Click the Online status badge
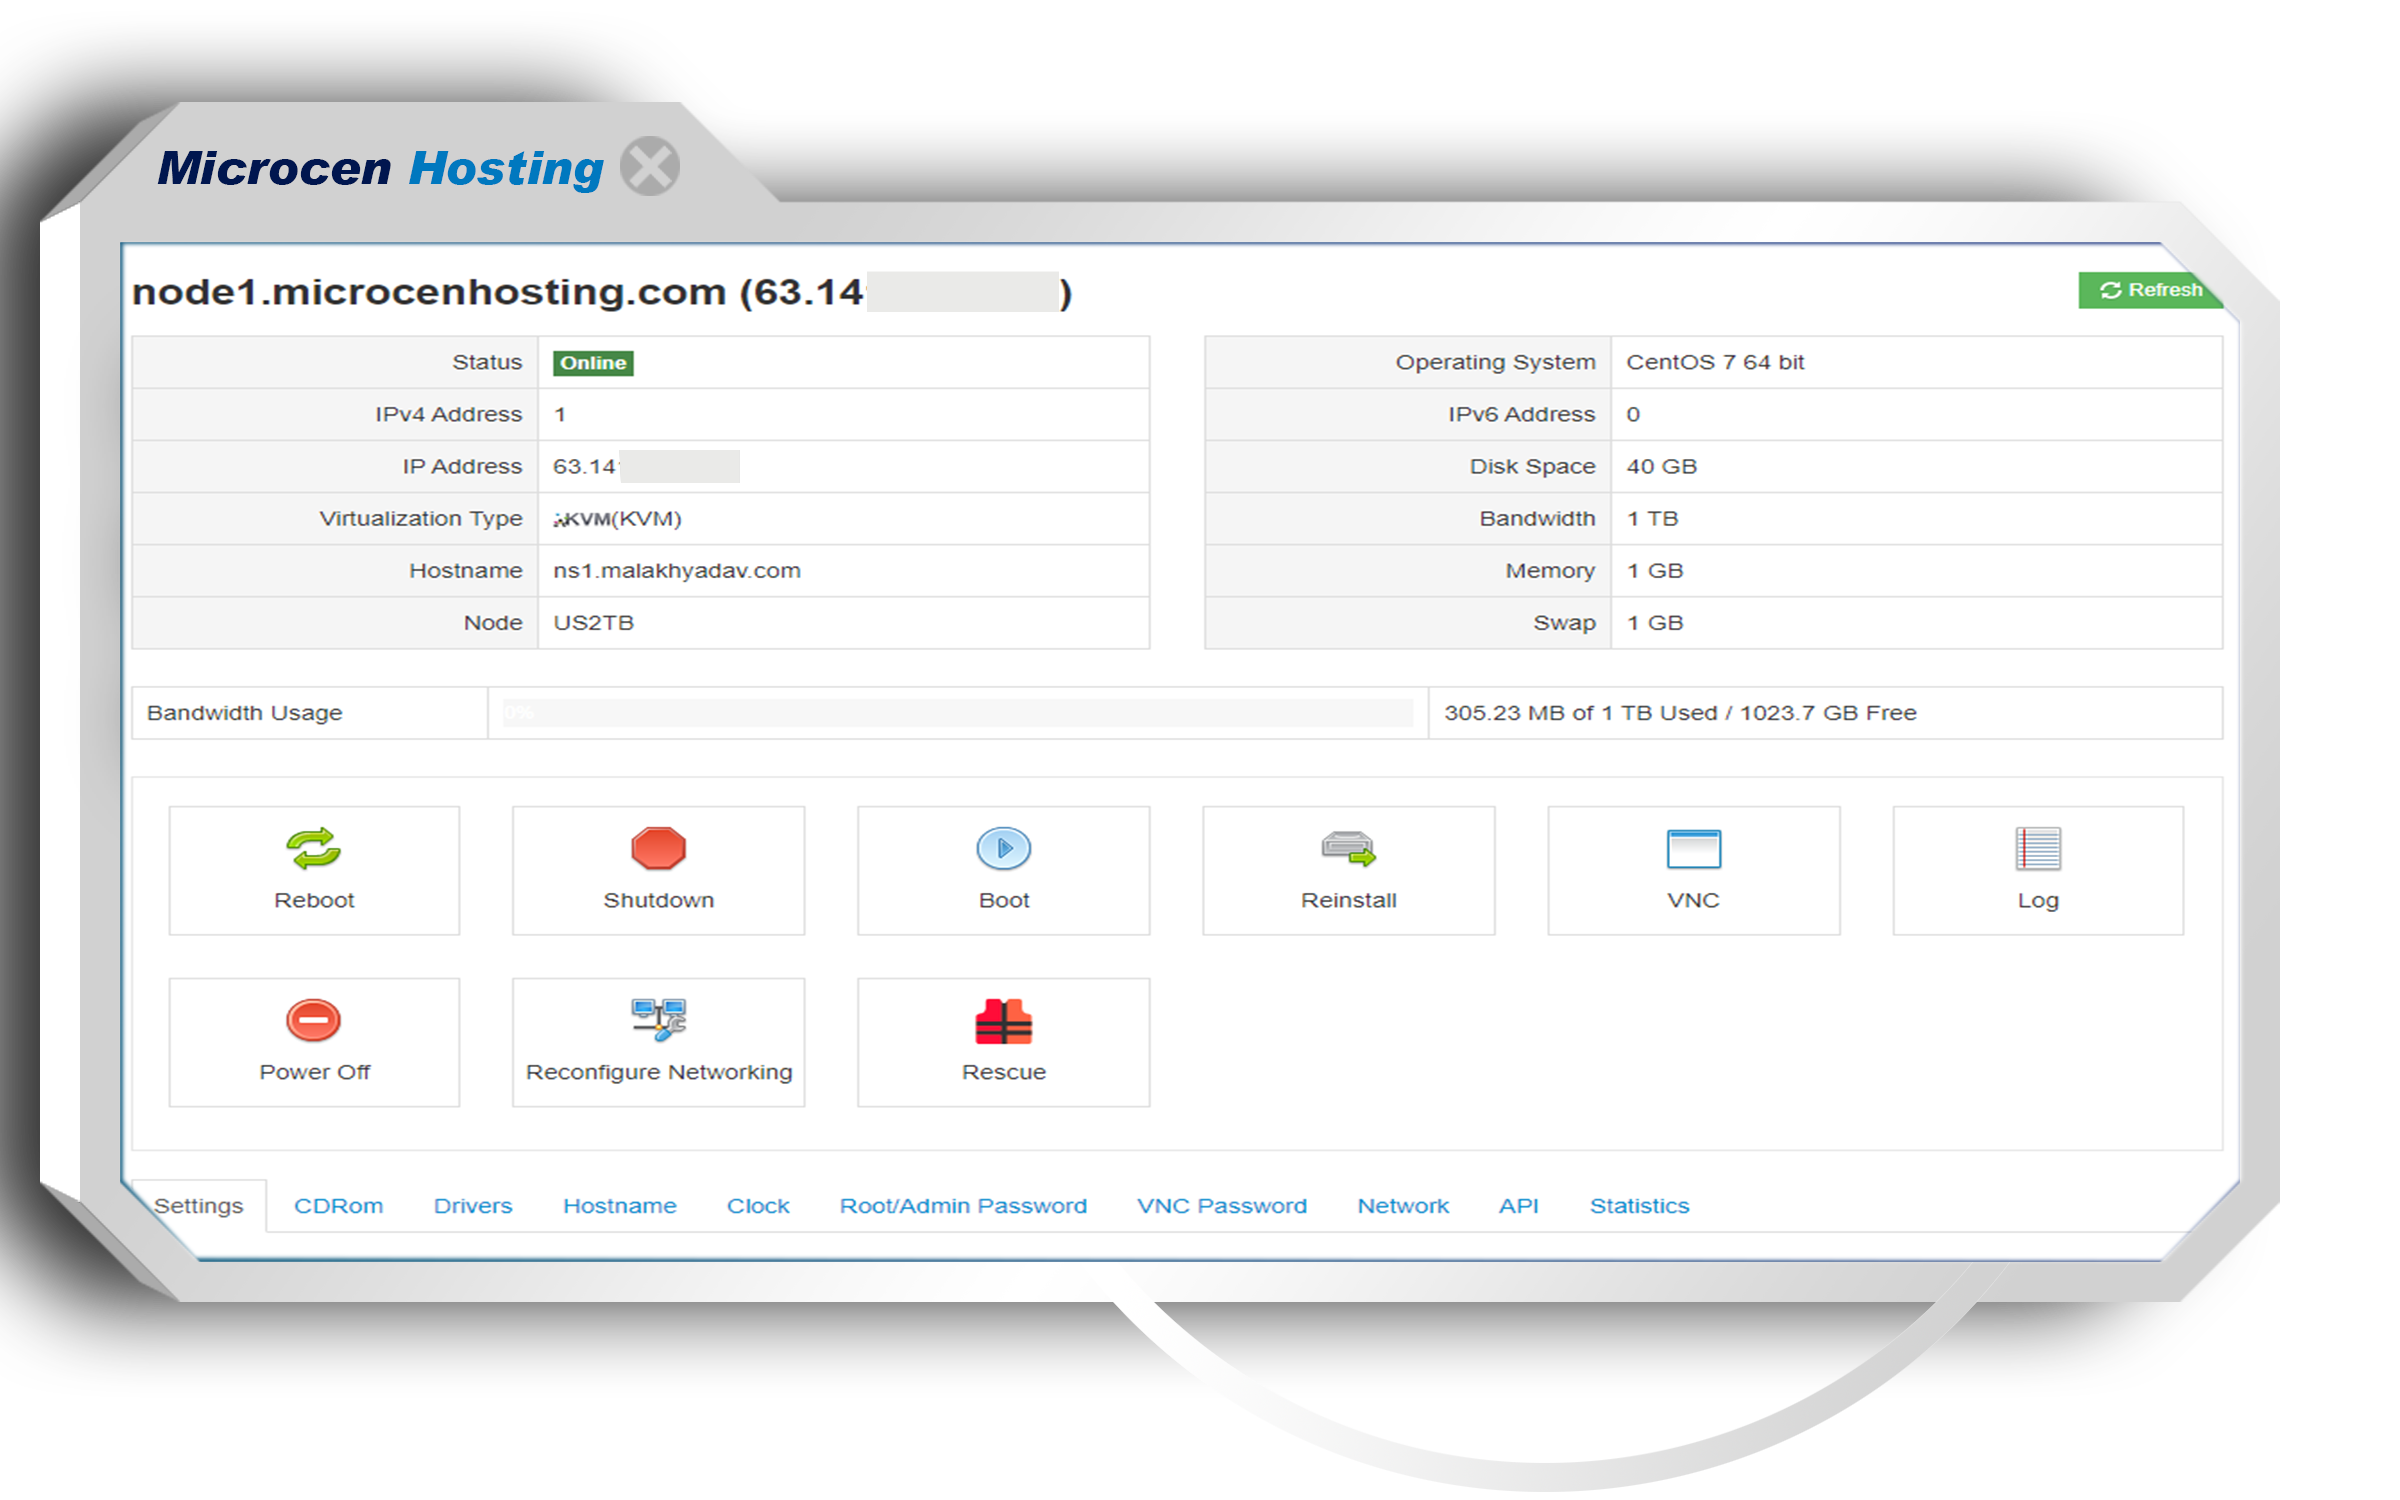 pyautogui.click(x=593, y=363)
